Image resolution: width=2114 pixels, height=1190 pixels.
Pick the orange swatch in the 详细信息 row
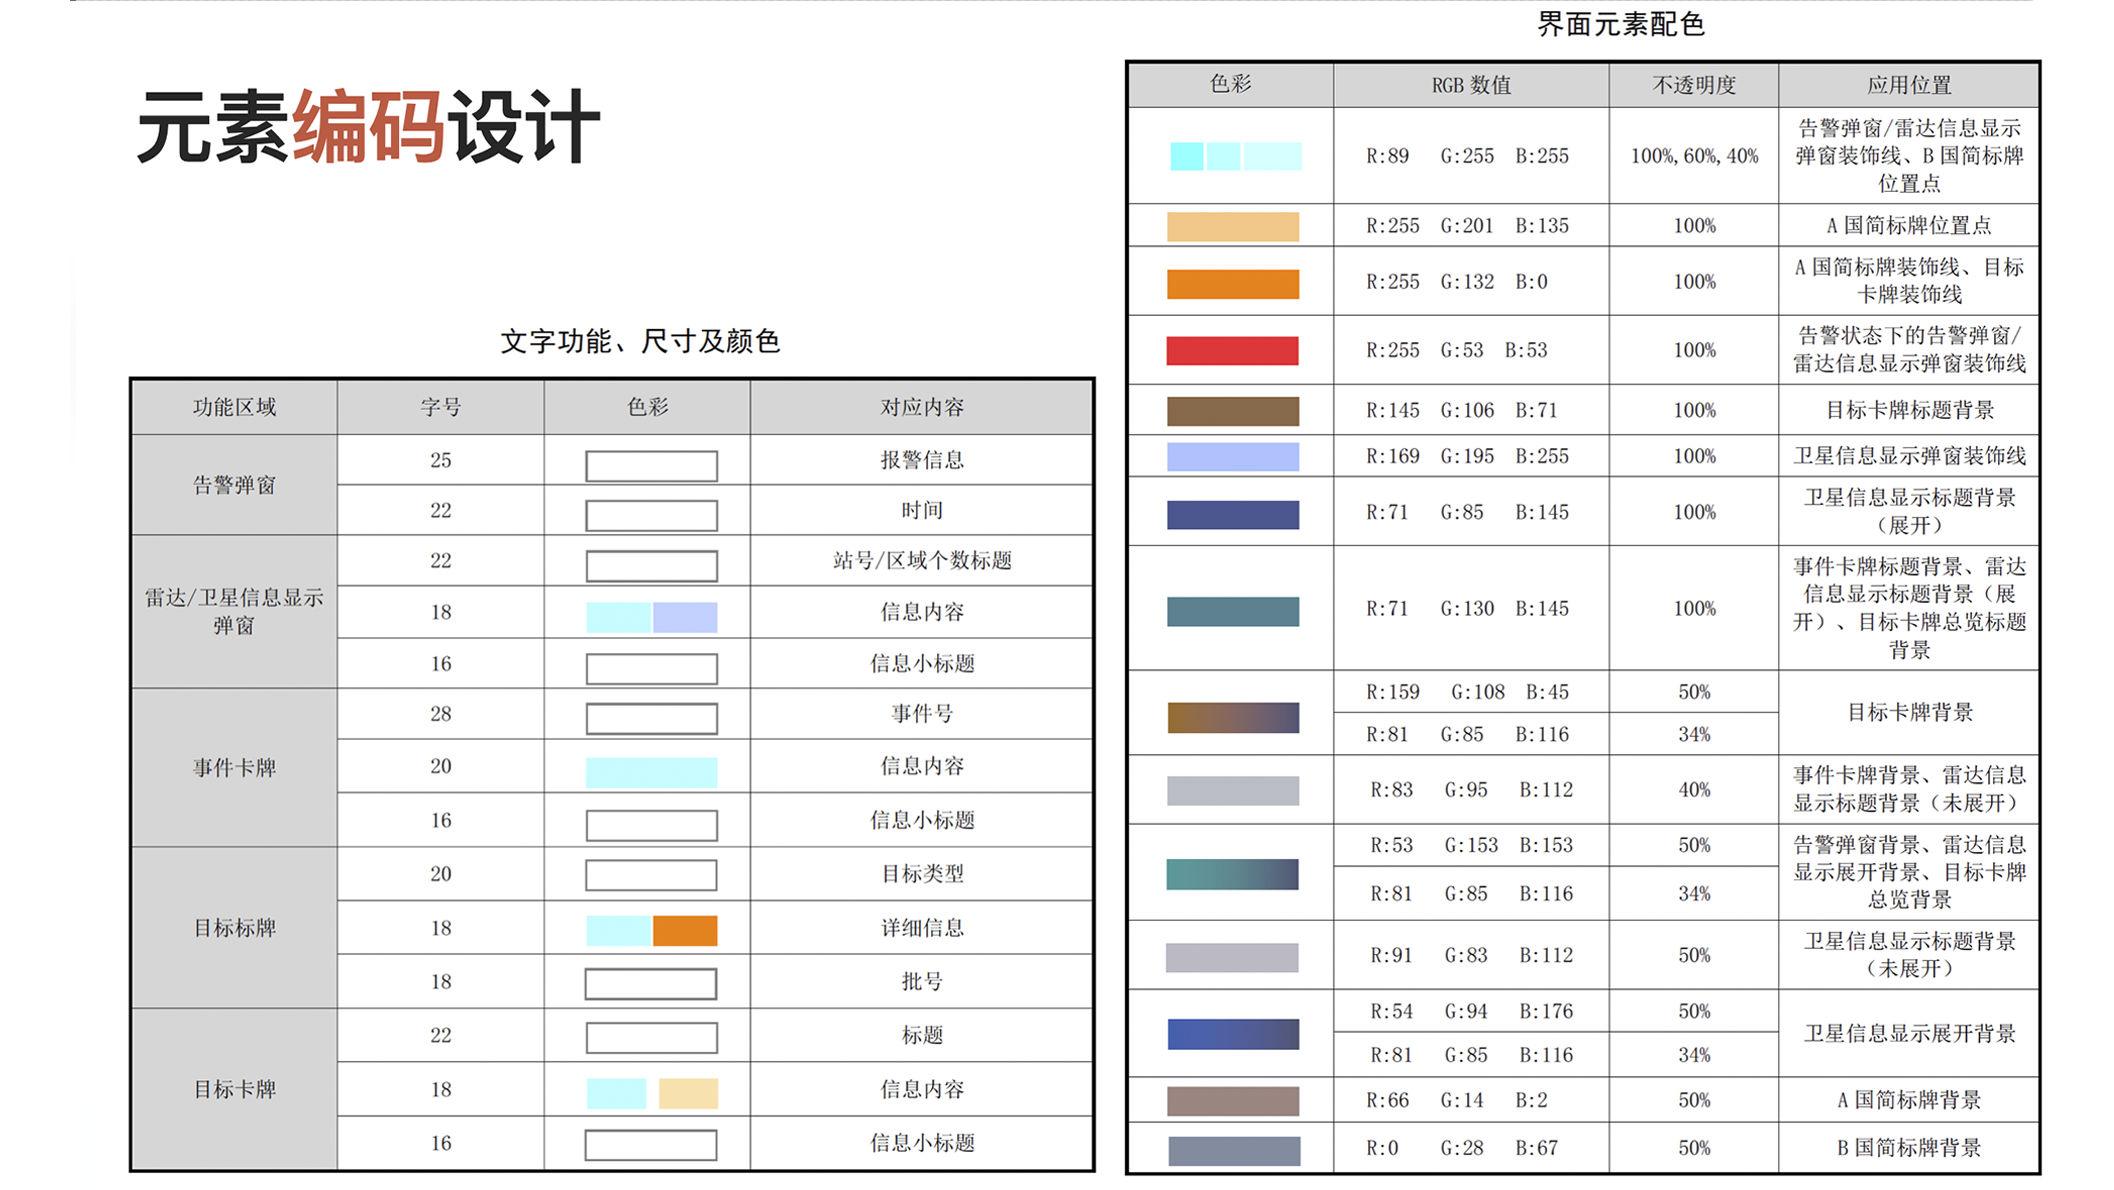coord(685,931)
